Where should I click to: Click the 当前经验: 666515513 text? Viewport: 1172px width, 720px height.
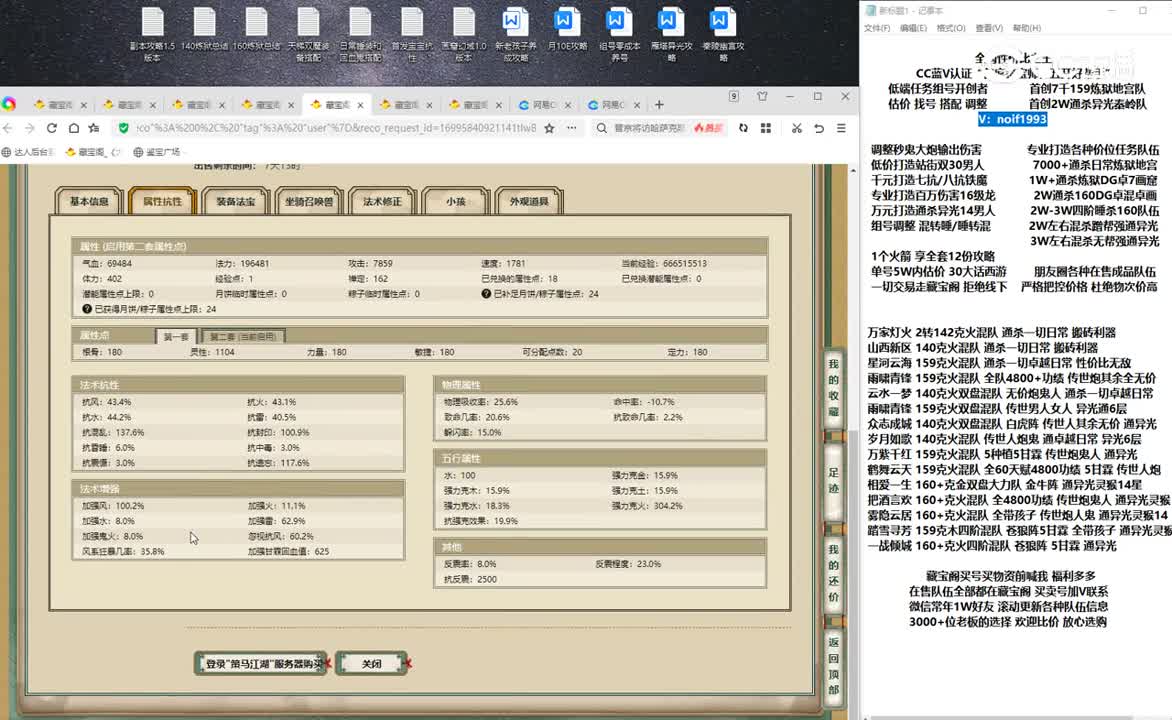664,264
